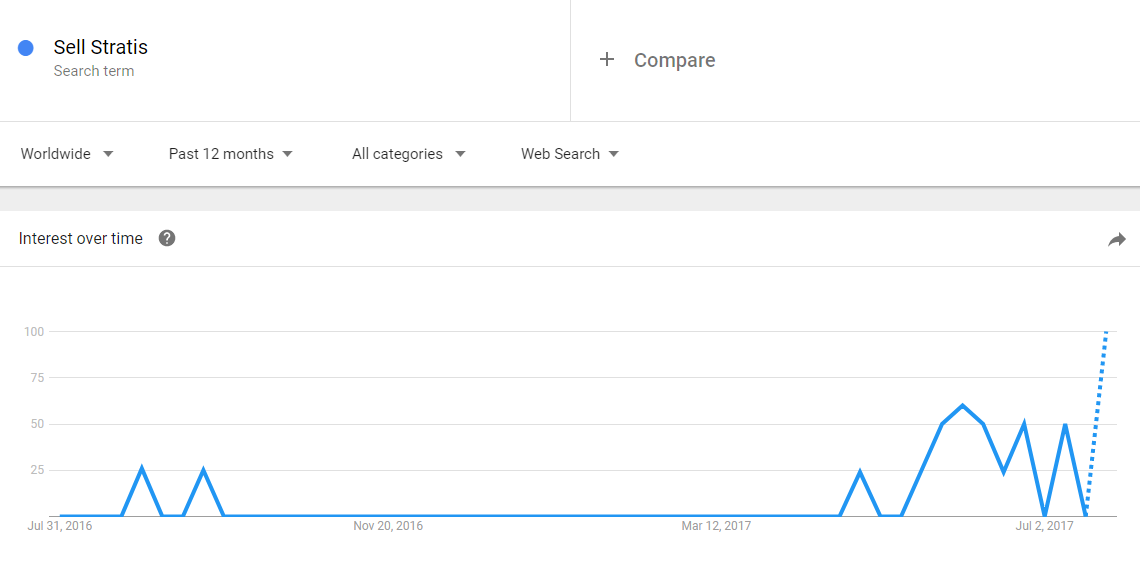
Task: Change the Web Search type dropdown
Action: [x=569, y=154]
